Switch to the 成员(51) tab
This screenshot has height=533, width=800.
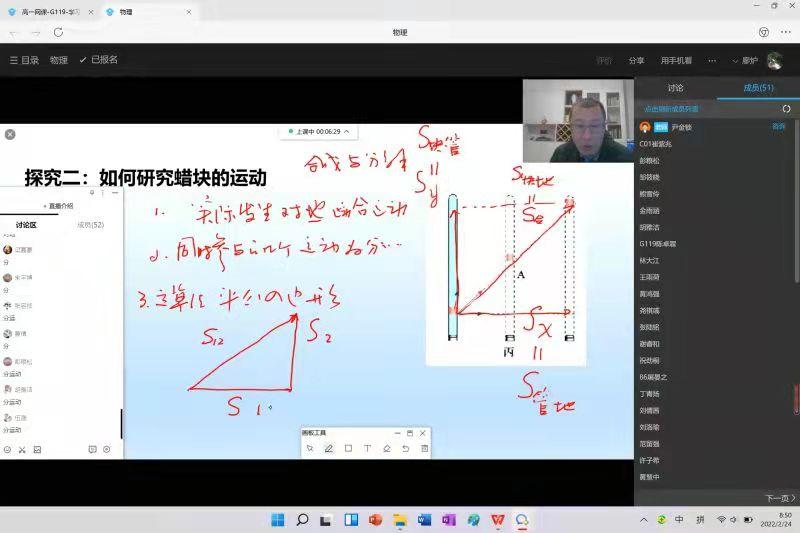coord(758,88)
